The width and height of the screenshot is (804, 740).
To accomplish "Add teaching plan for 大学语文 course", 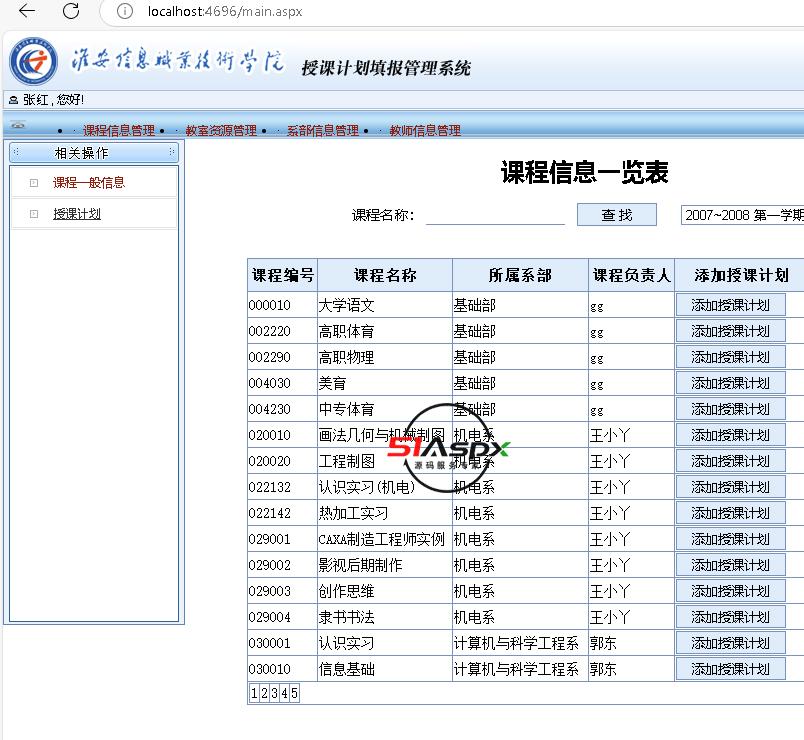I will (730, 305).
